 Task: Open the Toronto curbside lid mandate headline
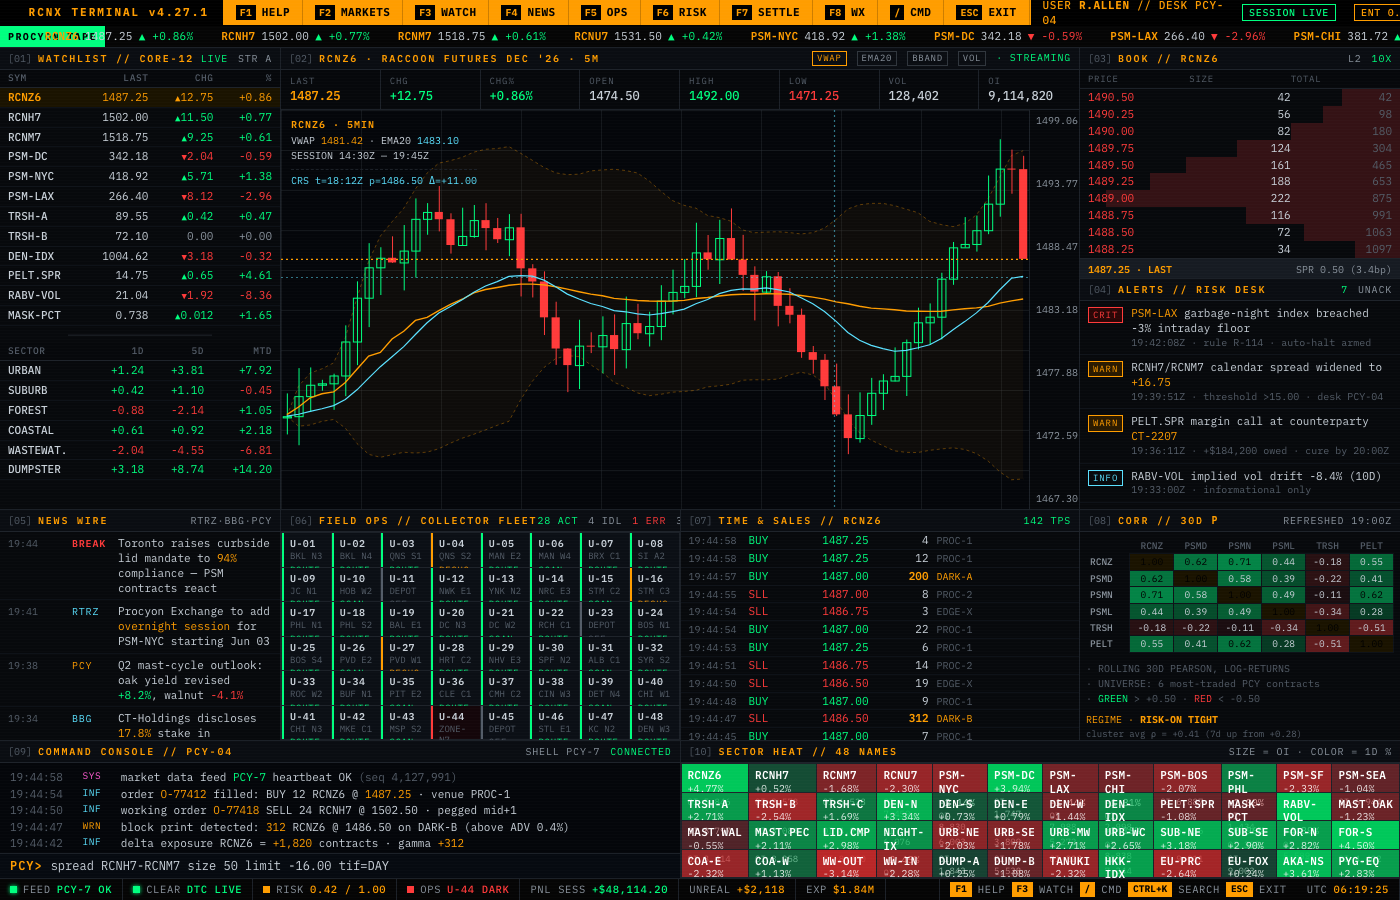point(140,566)
